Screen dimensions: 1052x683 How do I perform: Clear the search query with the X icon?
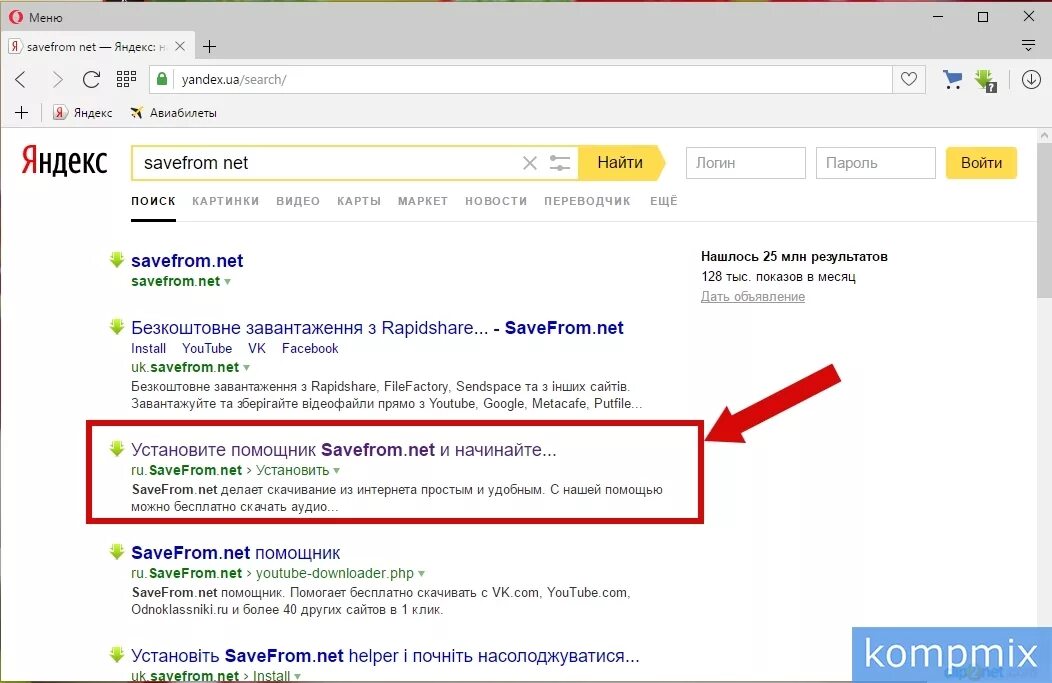[530, 163]
